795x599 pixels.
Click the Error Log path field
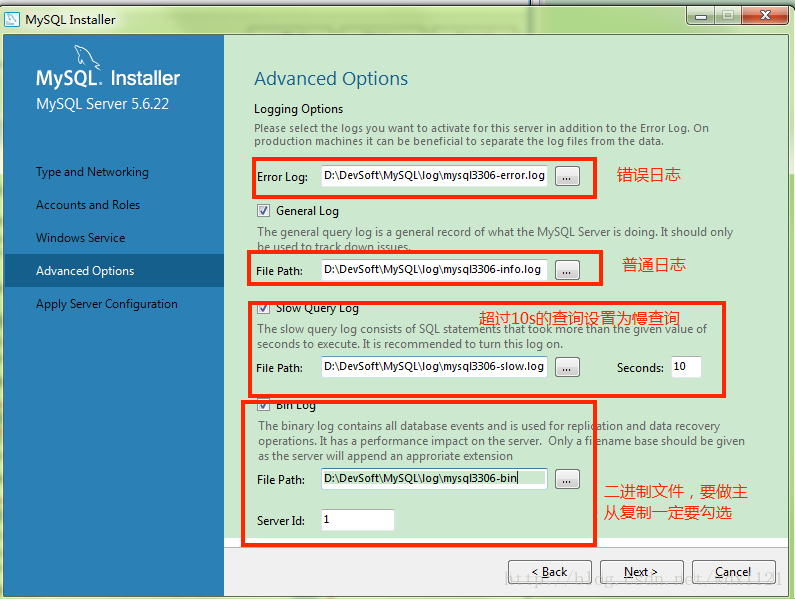click(x=435, y=175)
